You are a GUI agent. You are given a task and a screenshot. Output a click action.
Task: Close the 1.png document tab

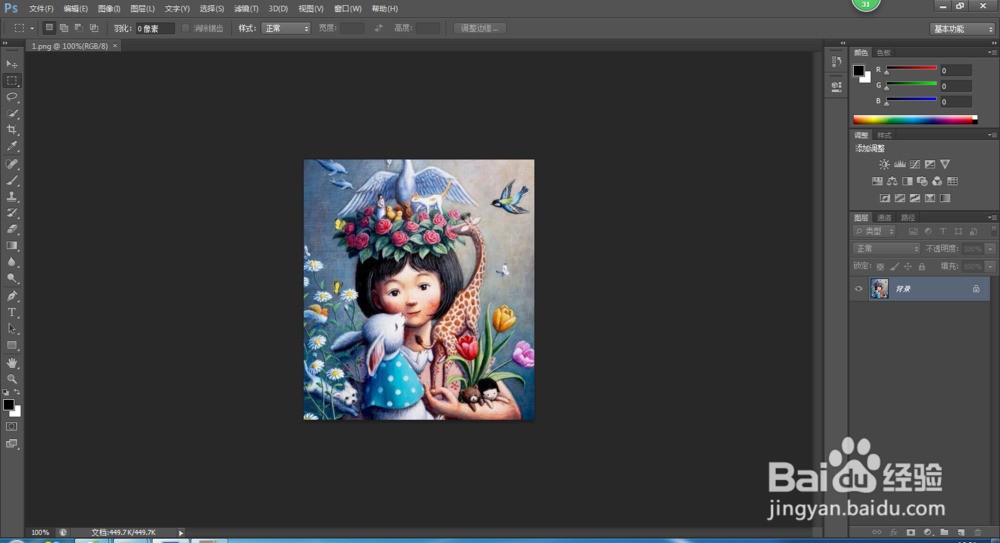pyautogui.click(x=115, y=46)
